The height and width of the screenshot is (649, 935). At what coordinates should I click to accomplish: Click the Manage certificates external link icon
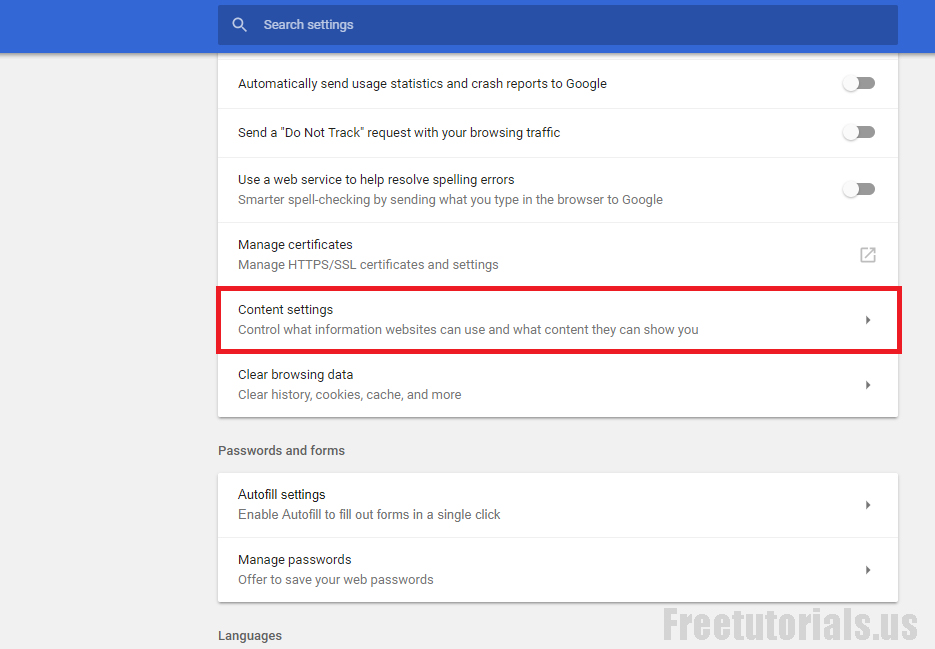(x=867, y=255)
